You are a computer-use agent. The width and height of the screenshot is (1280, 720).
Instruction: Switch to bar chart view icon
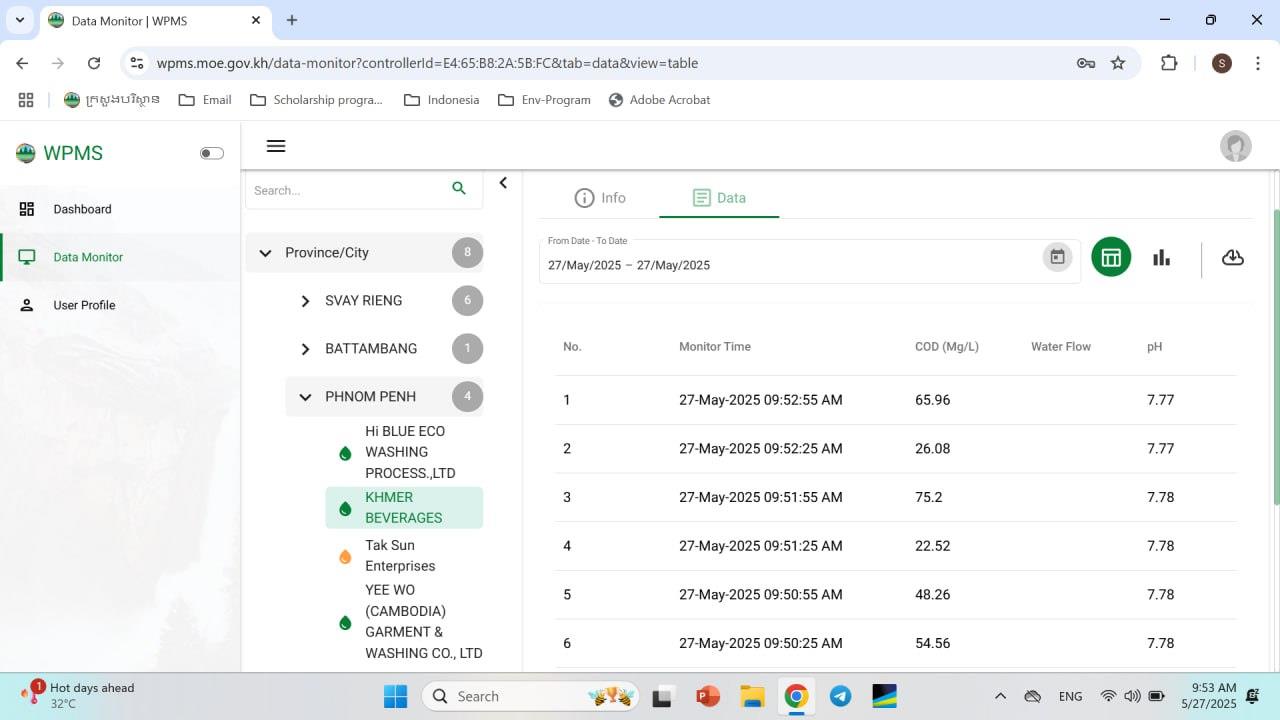pos(1161,257)
